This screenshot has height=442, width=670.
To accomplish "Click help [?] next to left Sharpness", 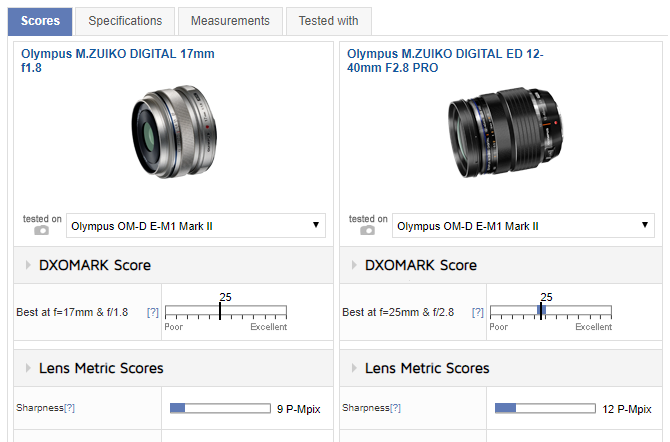I will [x=70, y=408].
